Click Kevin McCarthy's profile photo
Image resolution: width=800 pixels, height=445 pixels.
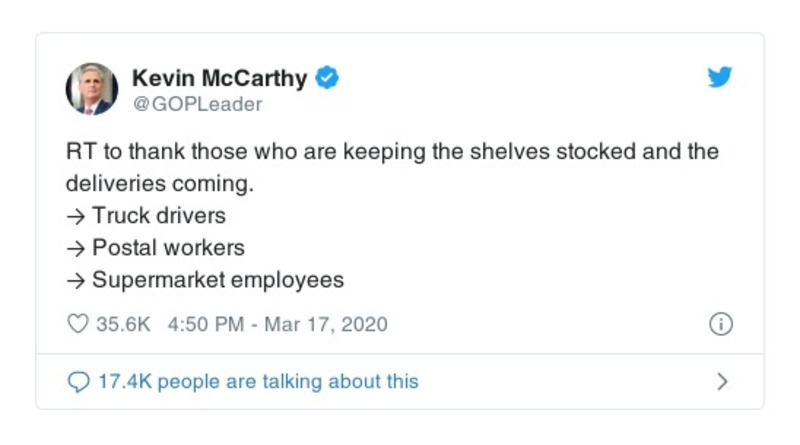tap(92, 89)
